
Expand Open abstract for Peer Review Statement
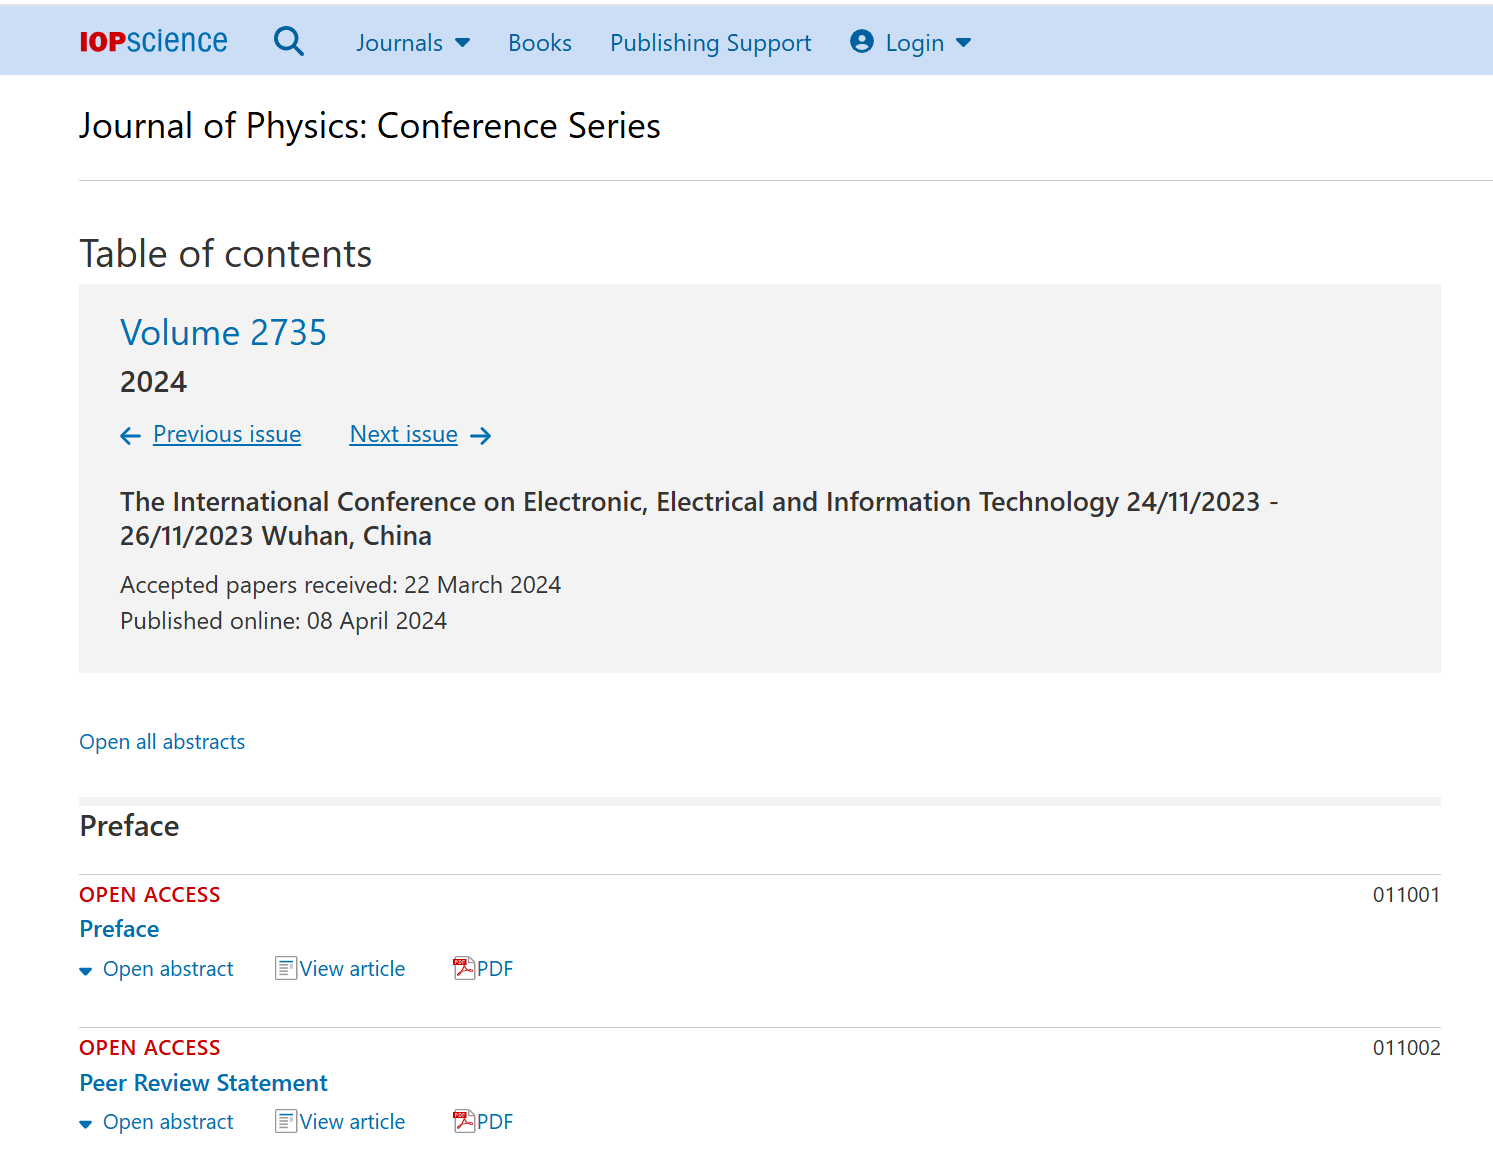[x=157, y=1122]
